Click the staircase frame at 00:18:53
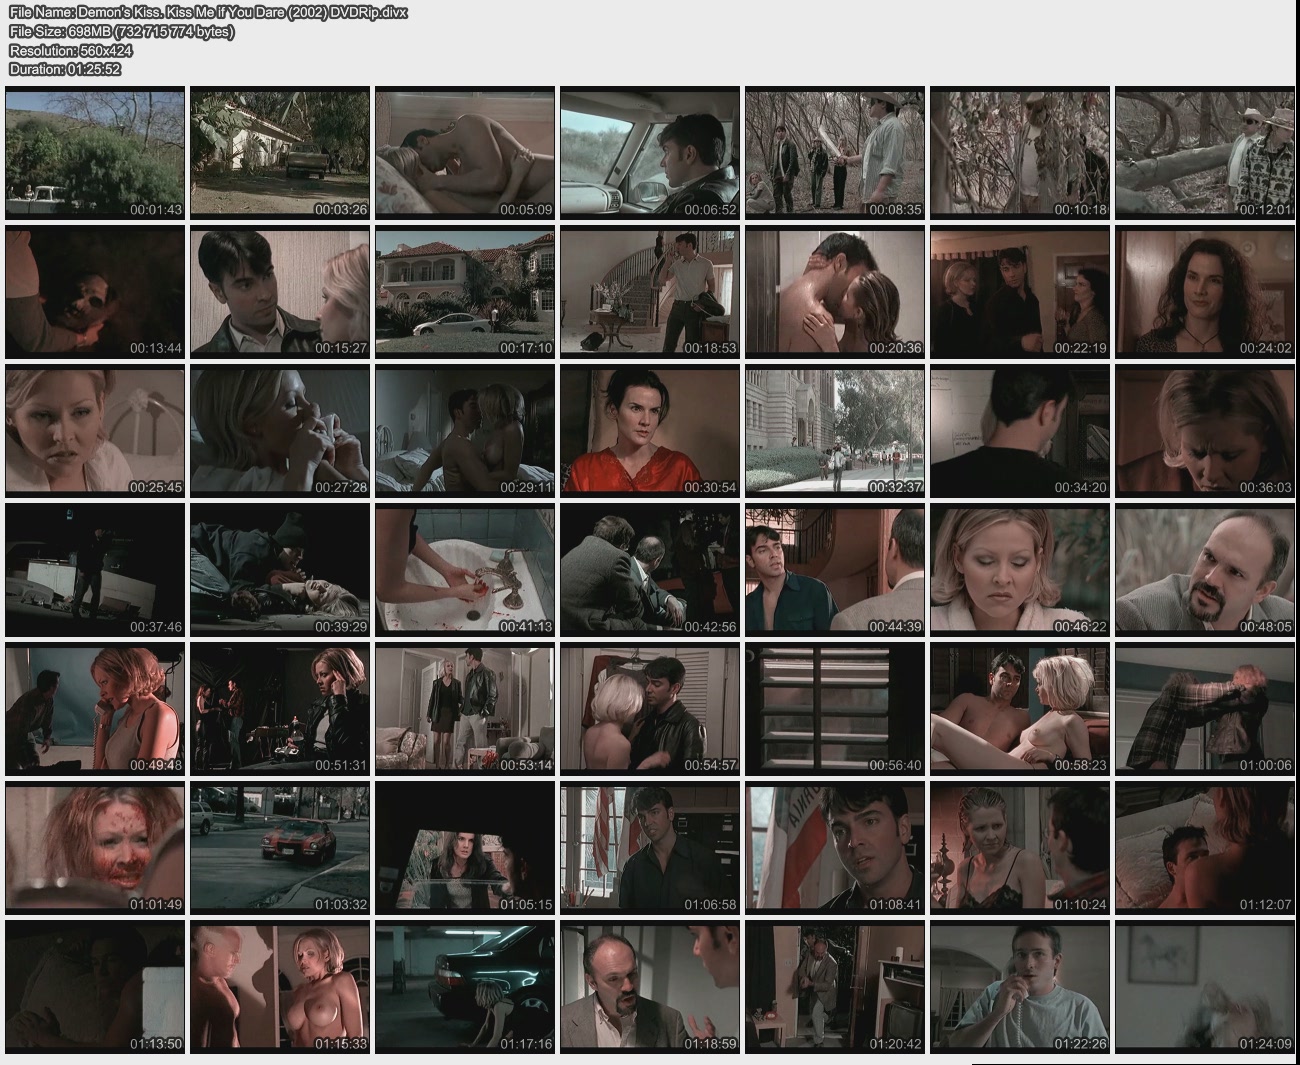1300x1065 pixels. 650,292
